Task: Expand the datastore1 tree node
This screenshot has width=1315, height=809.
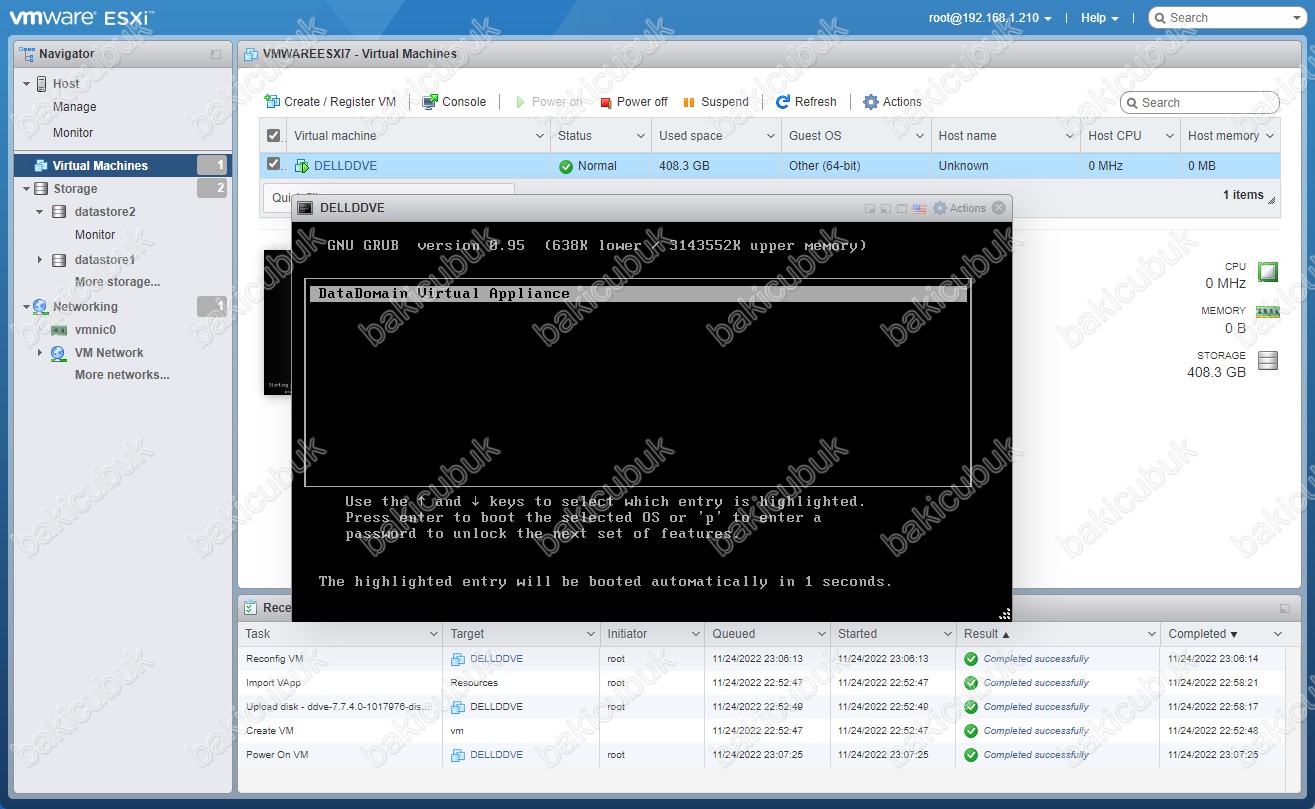Action: coord(40,260)
